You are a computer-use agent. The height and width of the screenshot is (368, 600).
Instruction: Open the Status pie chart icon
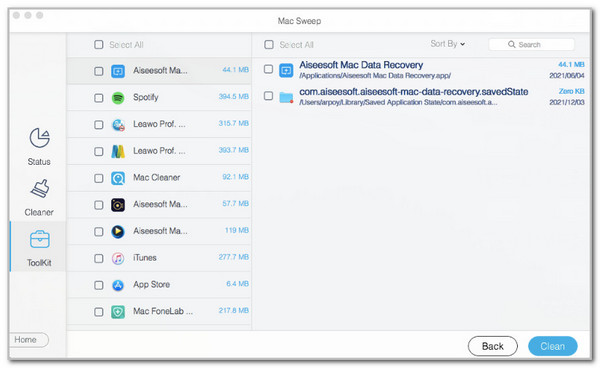[39, 138]
